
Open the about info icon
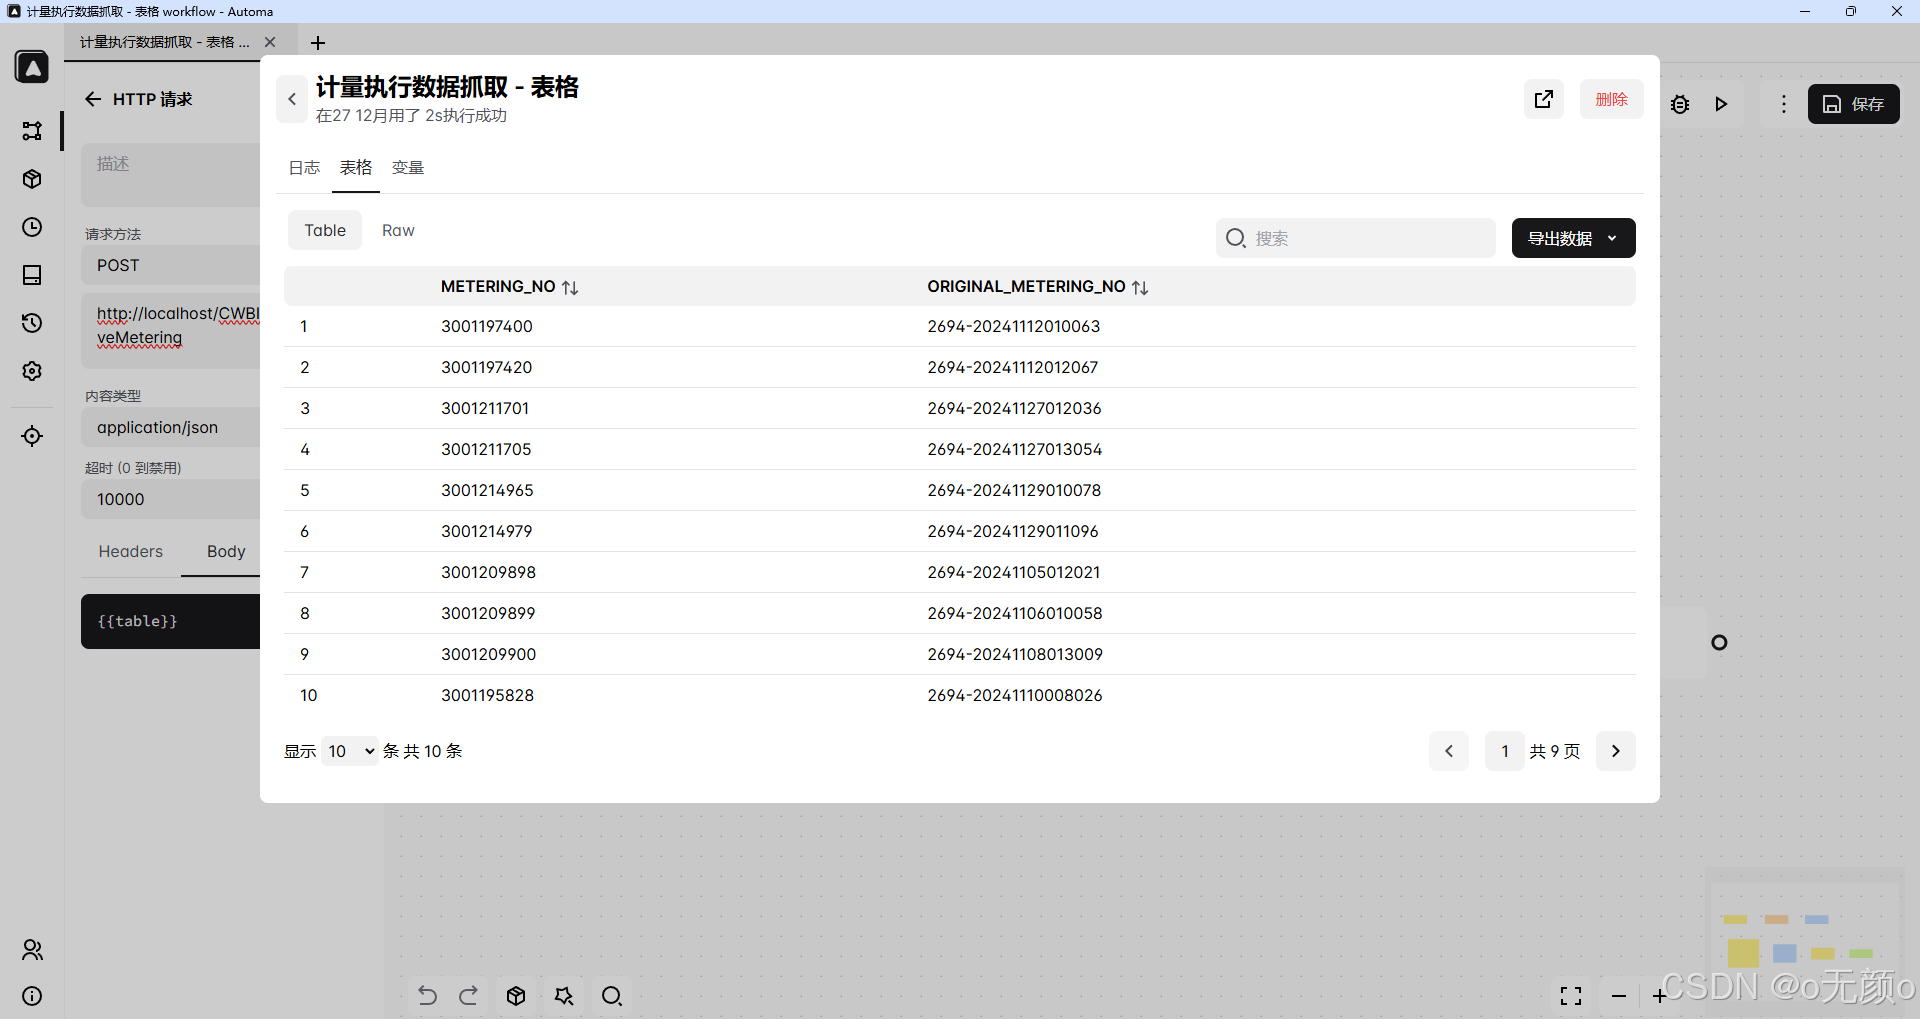click(x=32, y=996)
